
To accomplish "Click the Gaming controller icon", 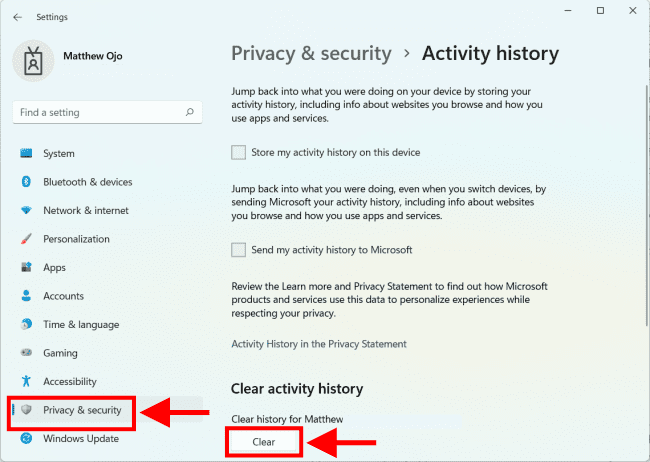I will [x=26, y=353].
